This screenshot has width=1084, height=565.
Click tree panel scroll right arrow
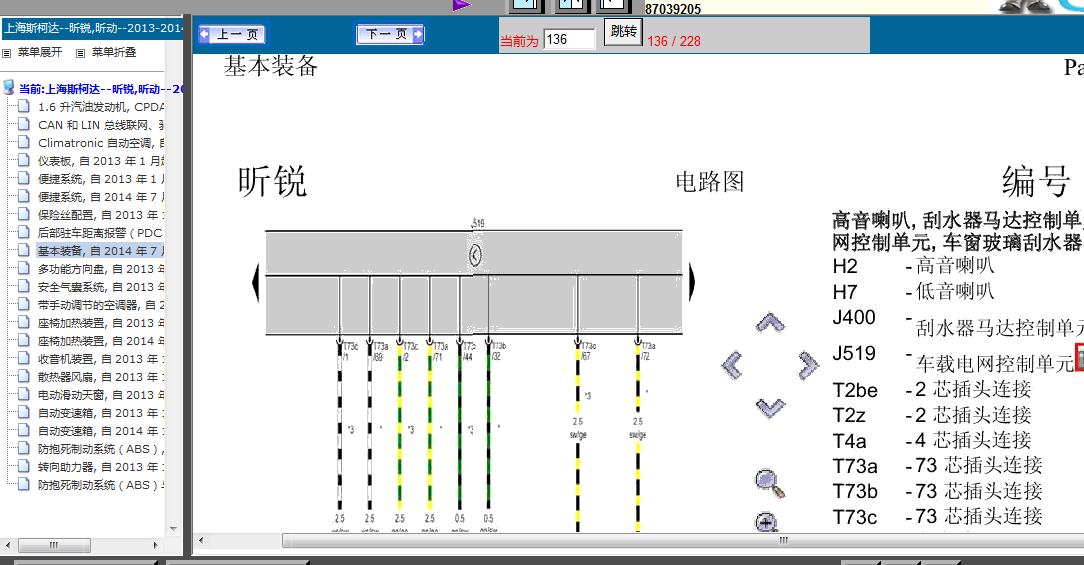(x=156, y=546)
